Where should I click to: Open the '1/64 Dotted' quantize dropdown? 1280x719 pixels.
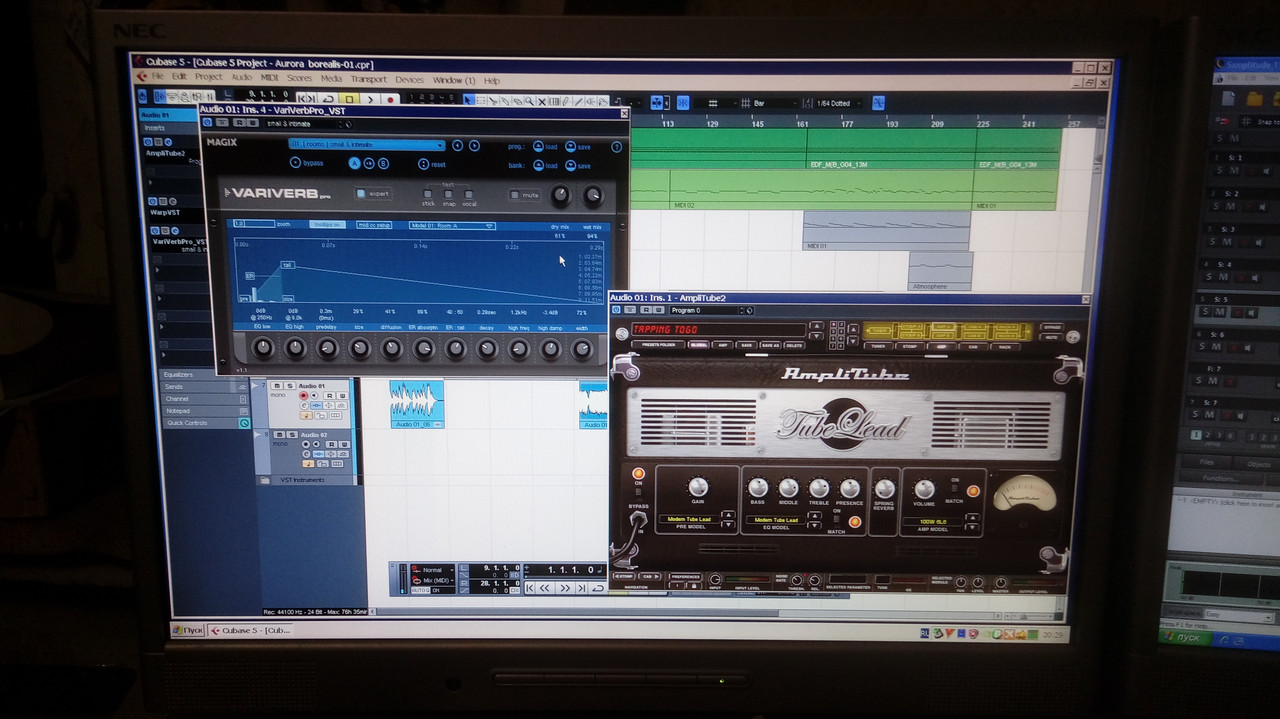[x=838, y=103]
